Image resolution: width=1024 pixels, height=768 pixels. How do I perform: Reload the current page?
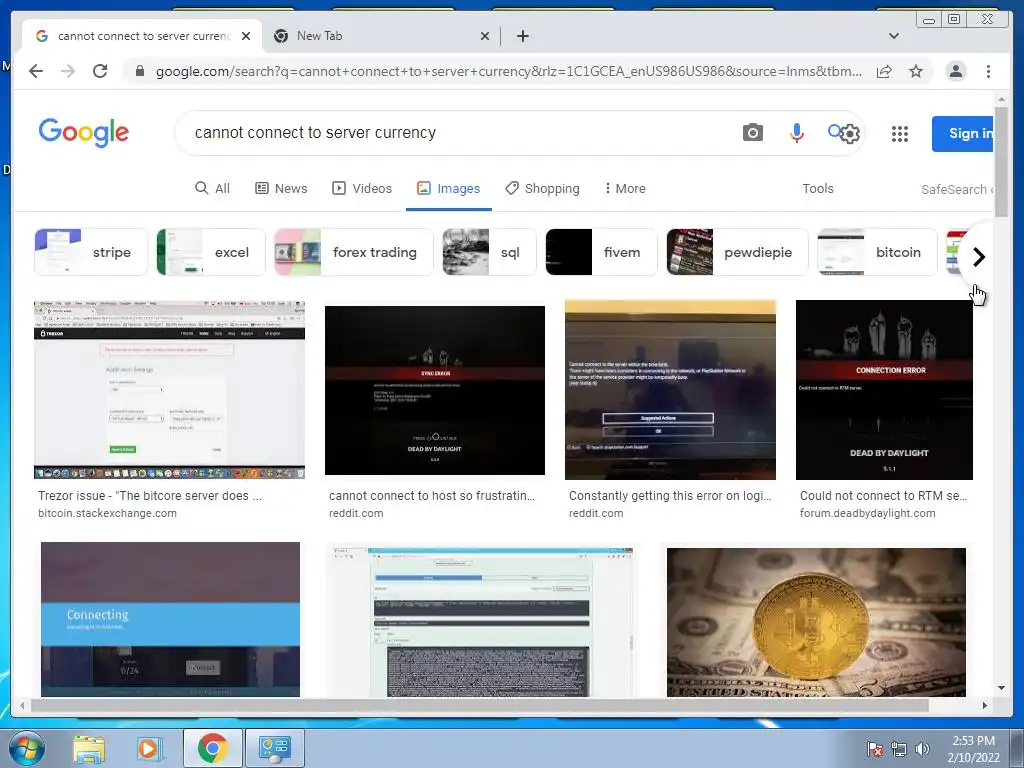tap(100, 71)
